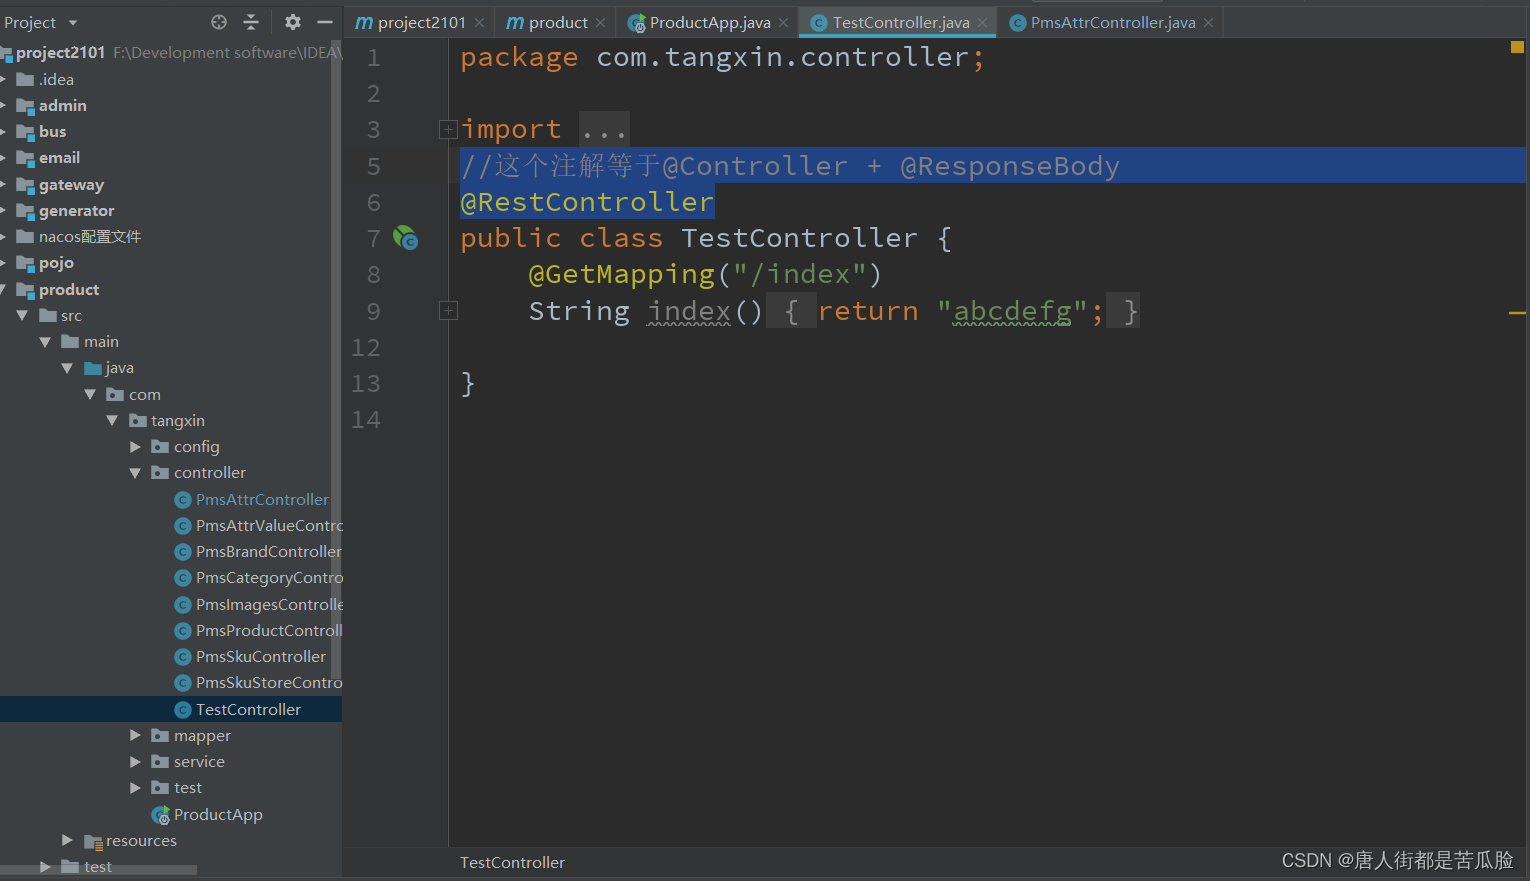Select the bus module folder

52,131
